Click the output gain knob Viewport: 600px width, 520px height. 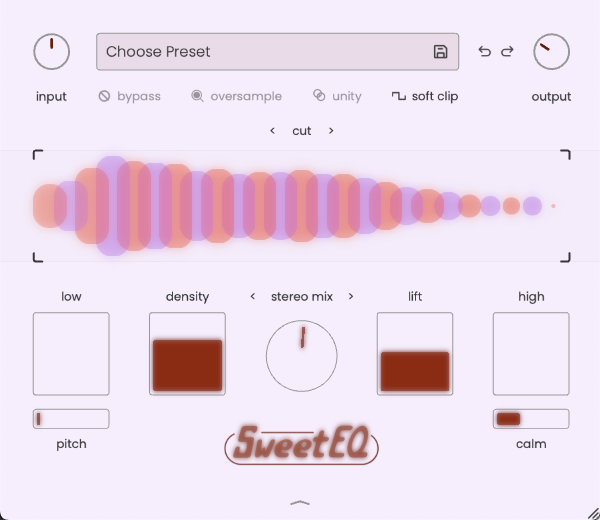click(551, 52)
